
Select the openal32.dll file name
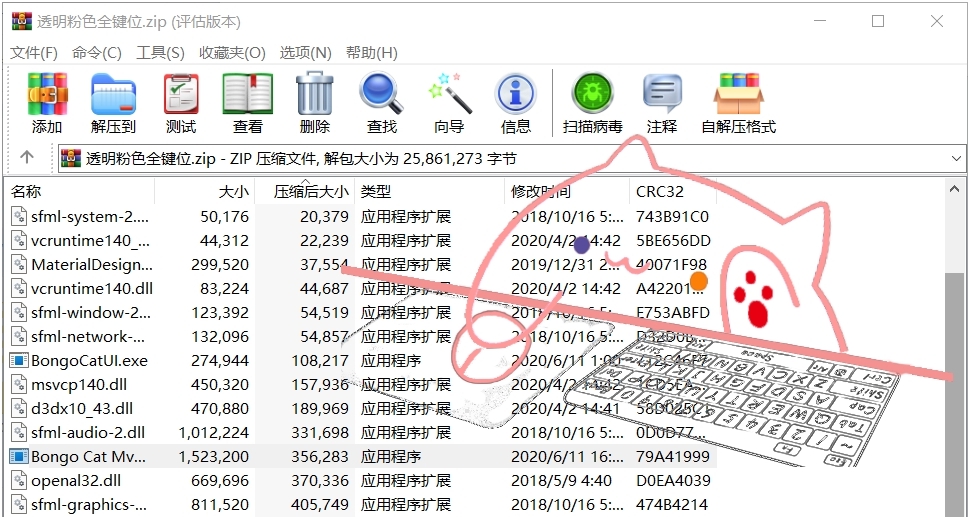[x=76, y=481]
